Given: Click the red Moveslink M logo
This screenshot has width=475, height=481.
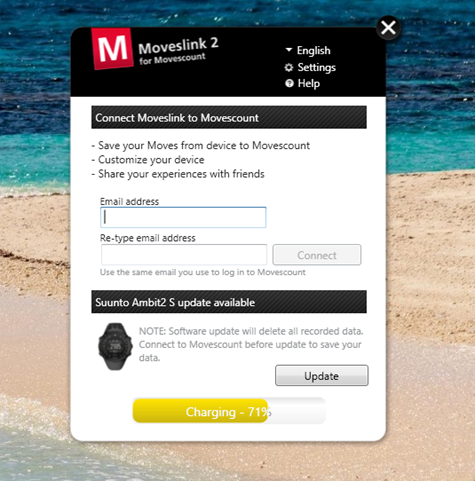Looking at the screenshot, I should pyautogui.click(x=112, y=49).
